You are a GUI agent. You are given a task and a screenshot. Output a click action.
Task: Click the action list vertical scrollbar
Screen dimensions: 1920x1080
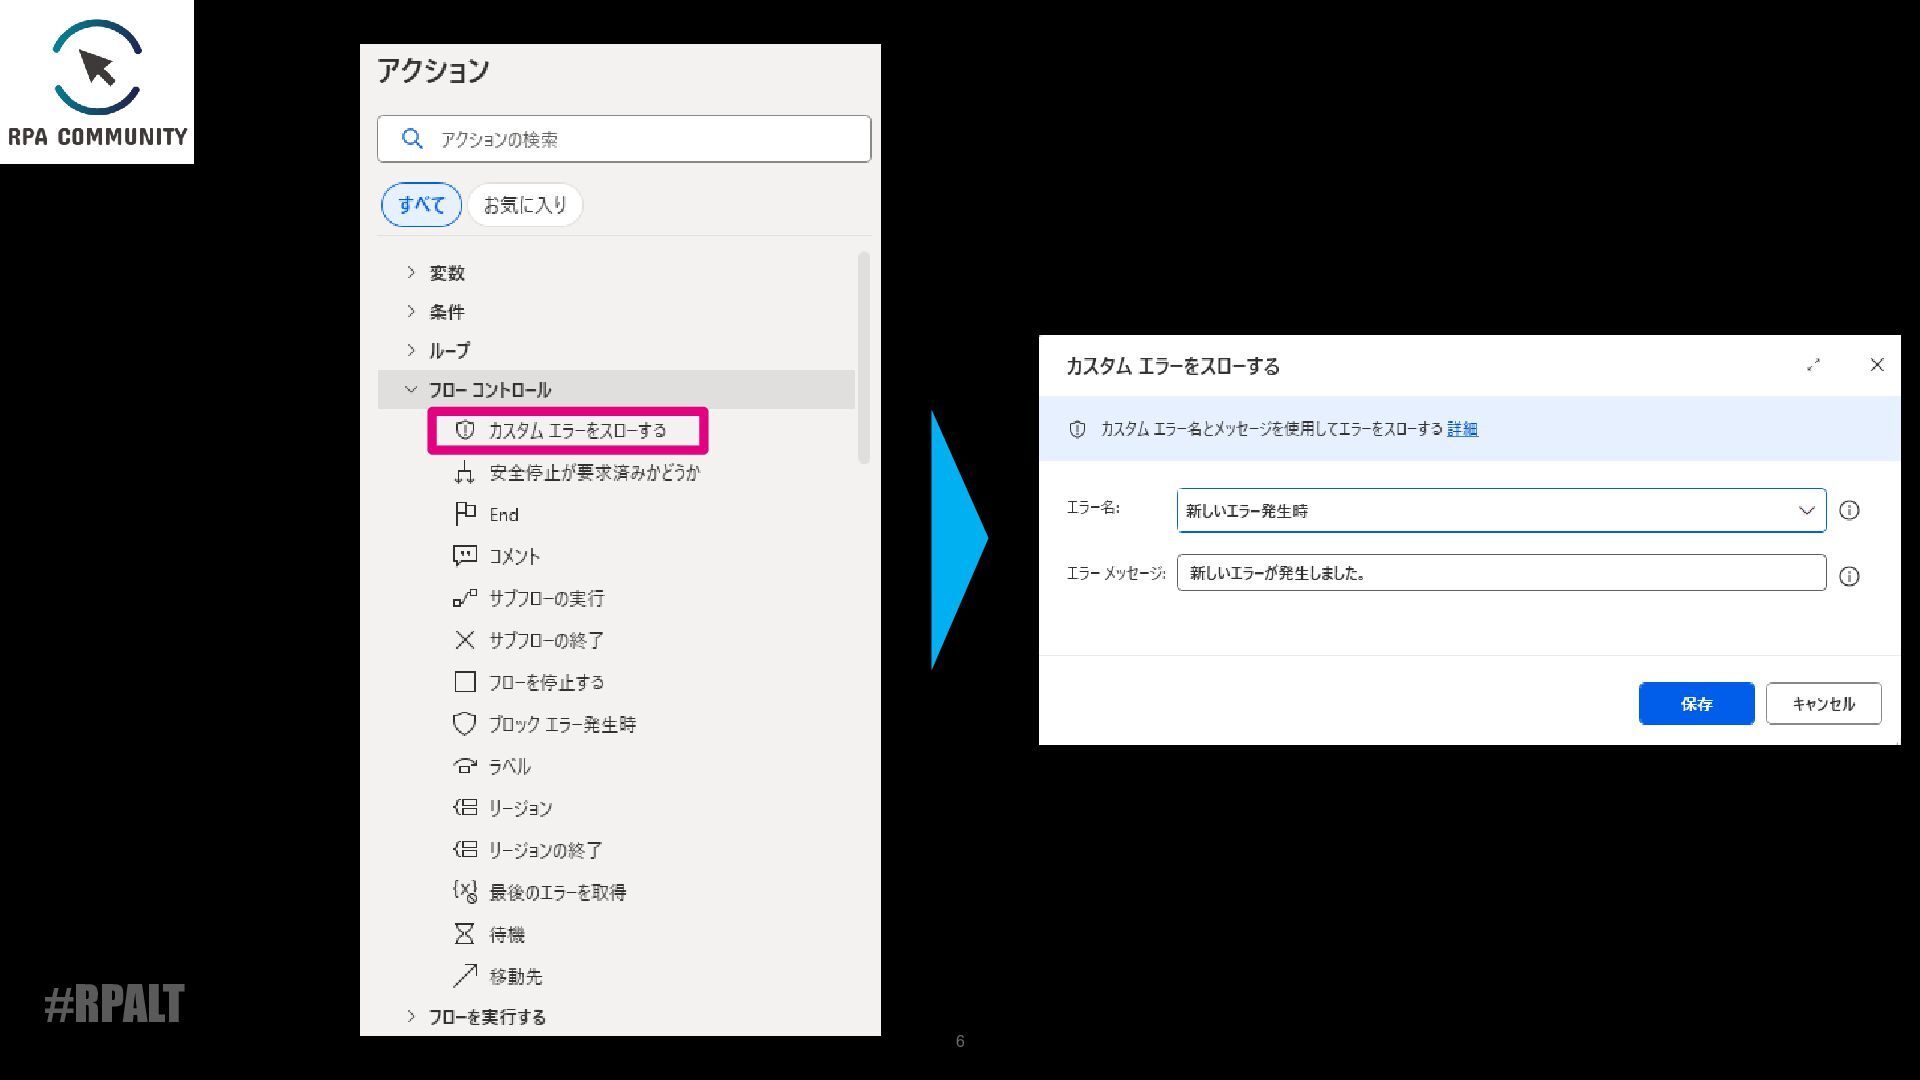coord(864,357)
